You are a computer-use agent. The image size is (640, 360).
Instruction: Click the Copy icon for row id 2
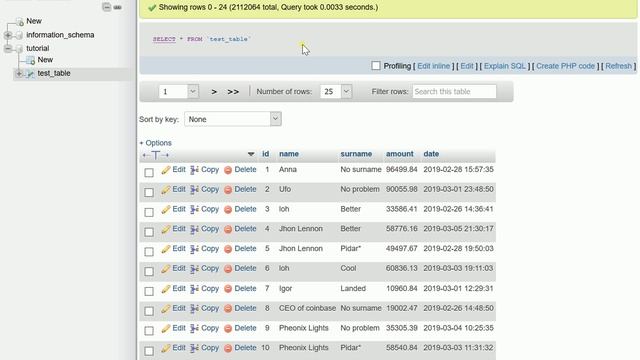click(x=194, y=190)
